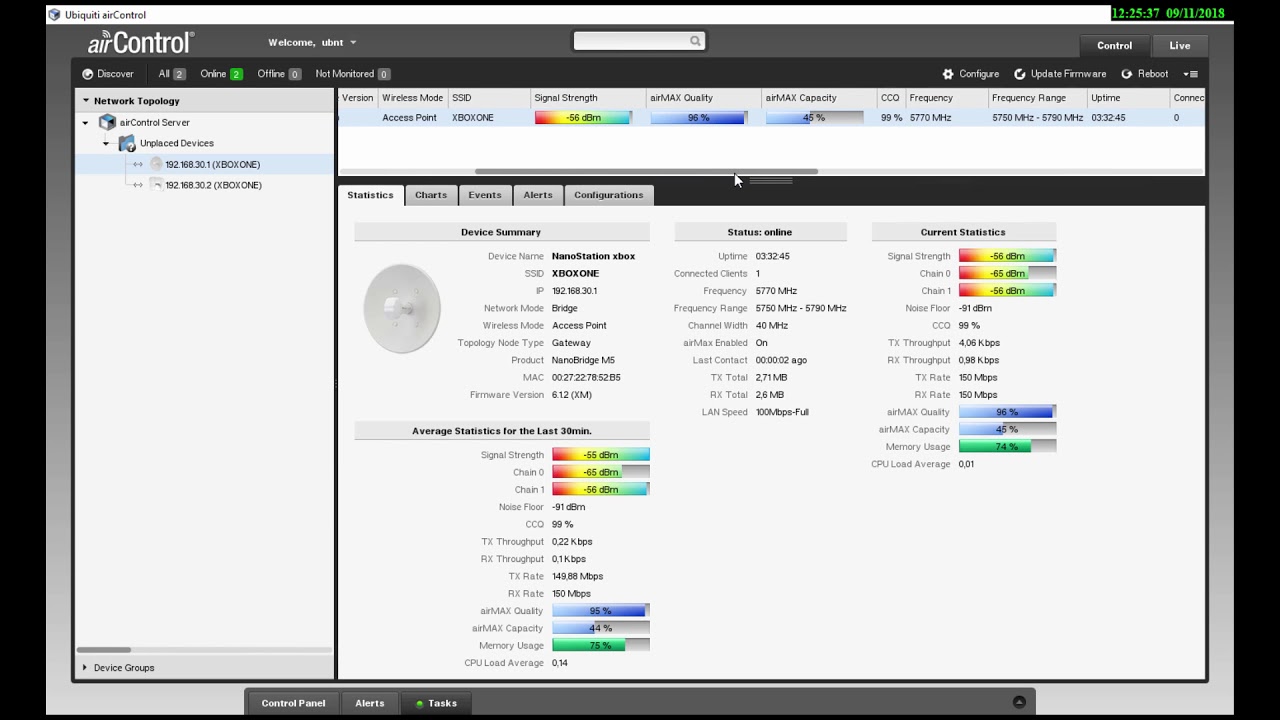Select device 192.168.30.2 (XBOXONE) in tree
Screen dimensions: 1280x720
(212, 185)
